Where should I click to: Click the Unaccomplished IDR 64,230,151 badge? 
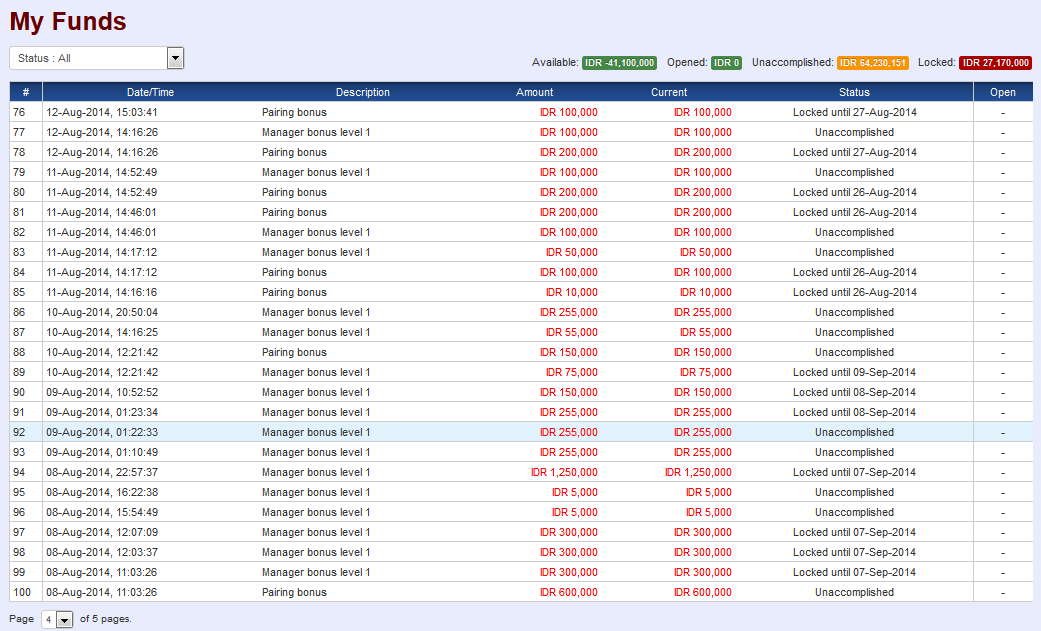(x=872, y=63)
